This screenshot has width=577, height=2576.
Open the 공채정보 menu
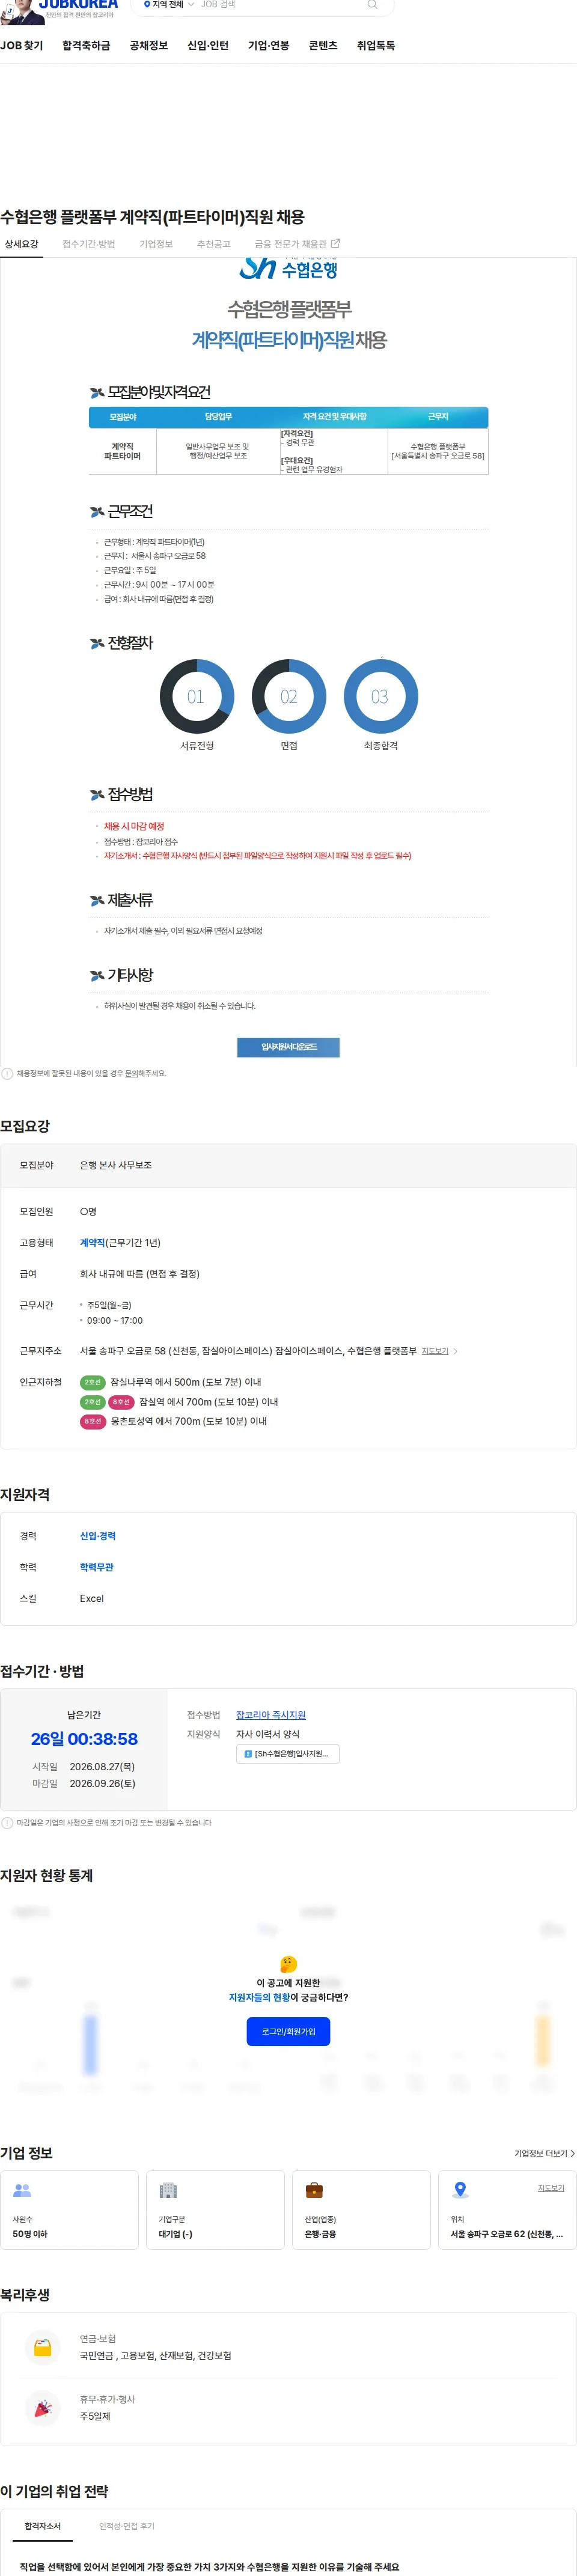[148, 46]
